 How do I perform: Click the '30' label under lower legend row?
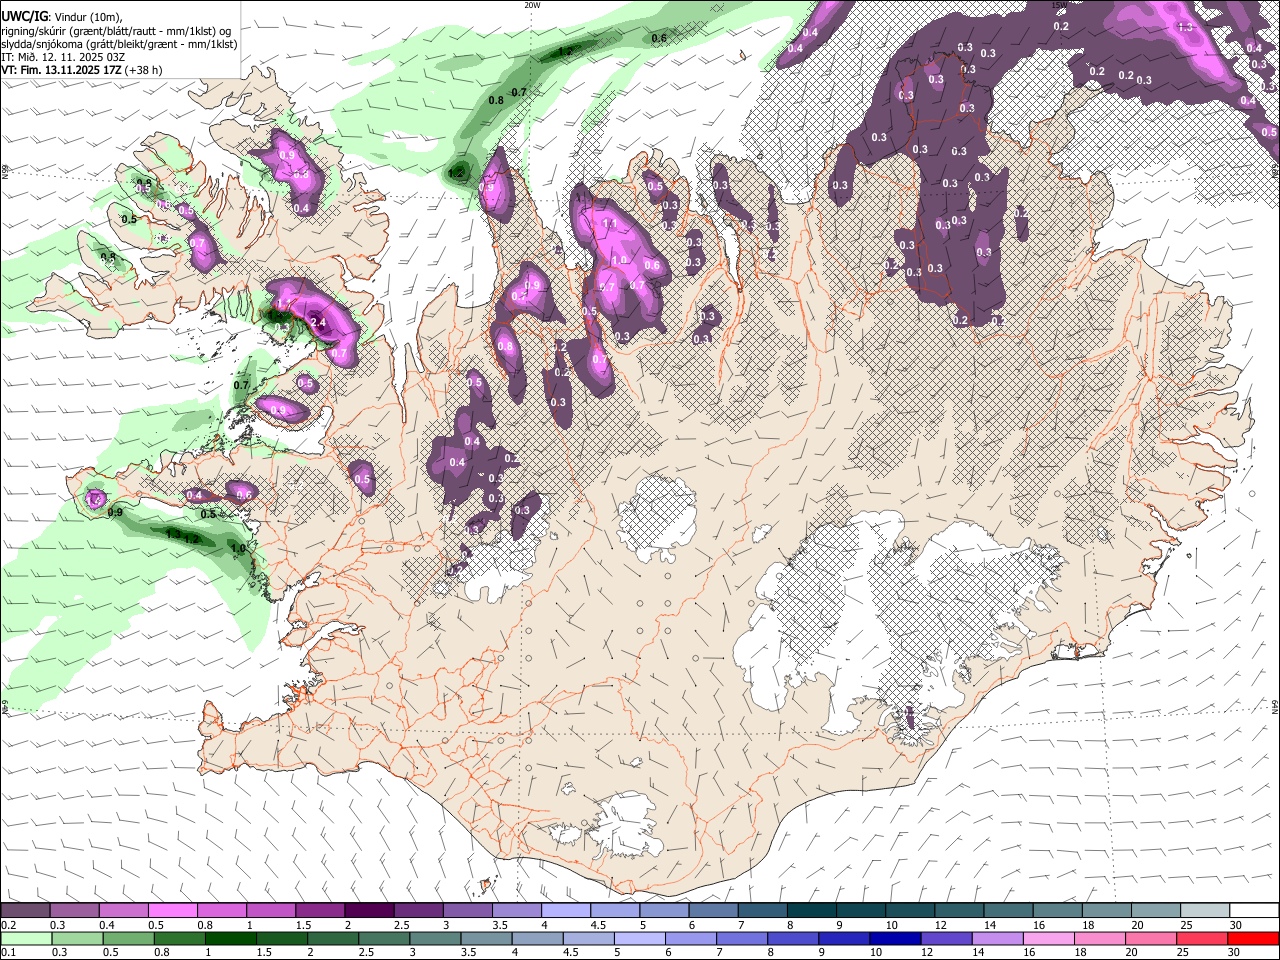[x=1236, y=952]
